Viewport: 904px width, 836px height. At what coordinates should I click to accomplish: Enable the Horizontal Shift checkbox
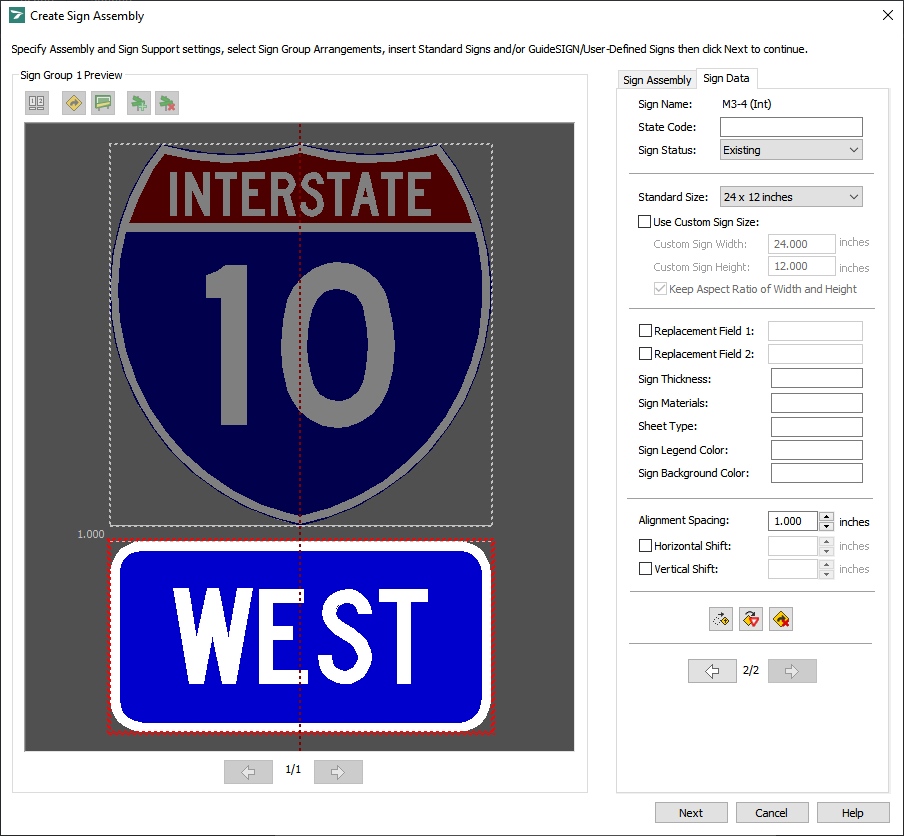645,545
